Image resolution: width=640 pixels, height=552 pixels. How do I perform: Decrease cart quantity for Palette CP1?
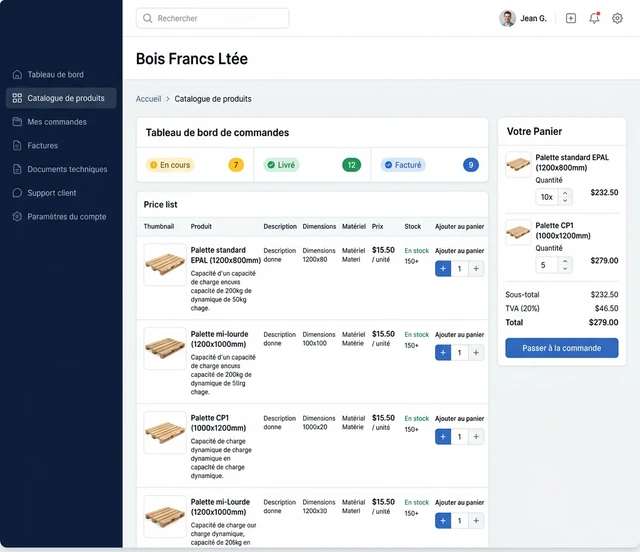click(x=565, y=269)
